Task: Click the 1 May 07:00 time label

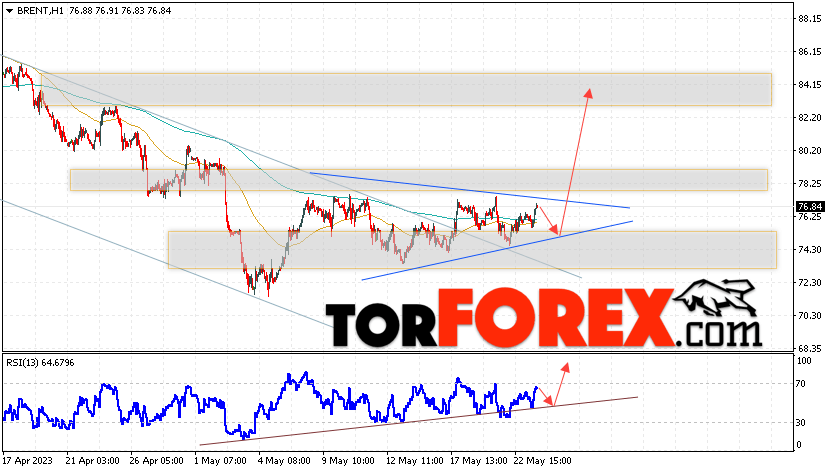Action: (x=220, y=461)
